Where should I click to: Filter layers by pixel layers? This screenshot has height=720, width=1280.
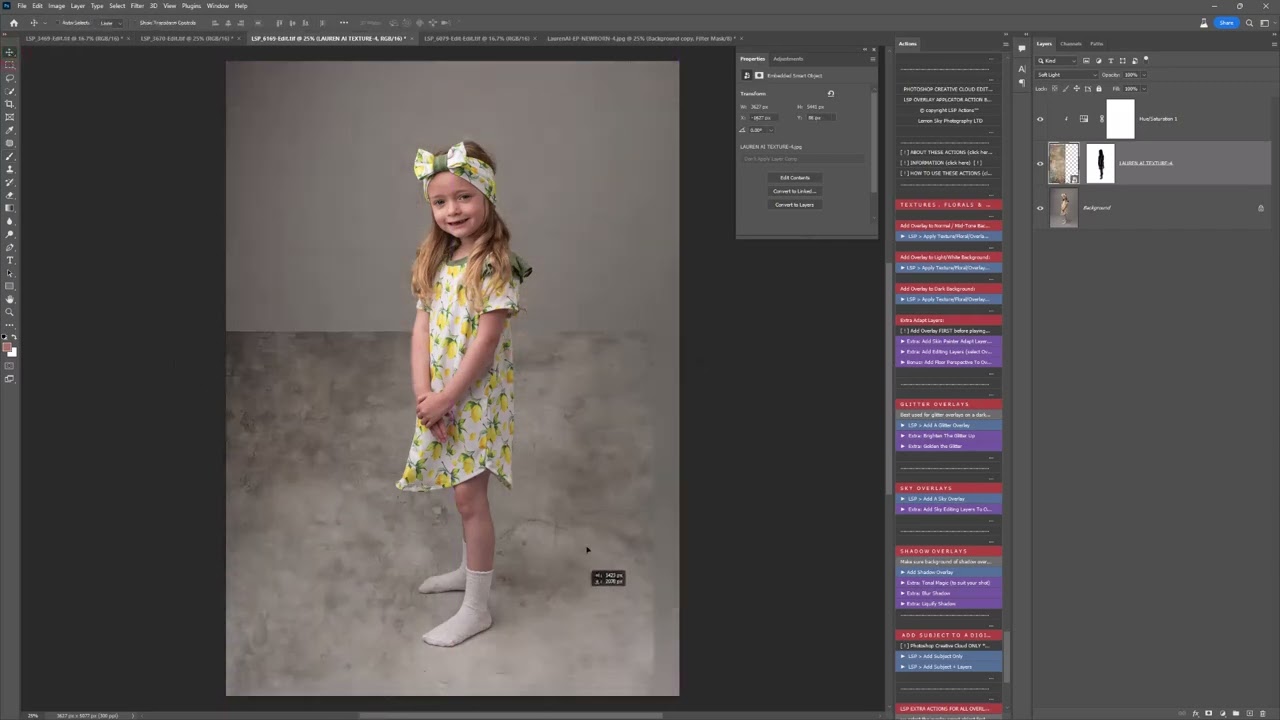pyautogui.click(x=1086, y=60)
